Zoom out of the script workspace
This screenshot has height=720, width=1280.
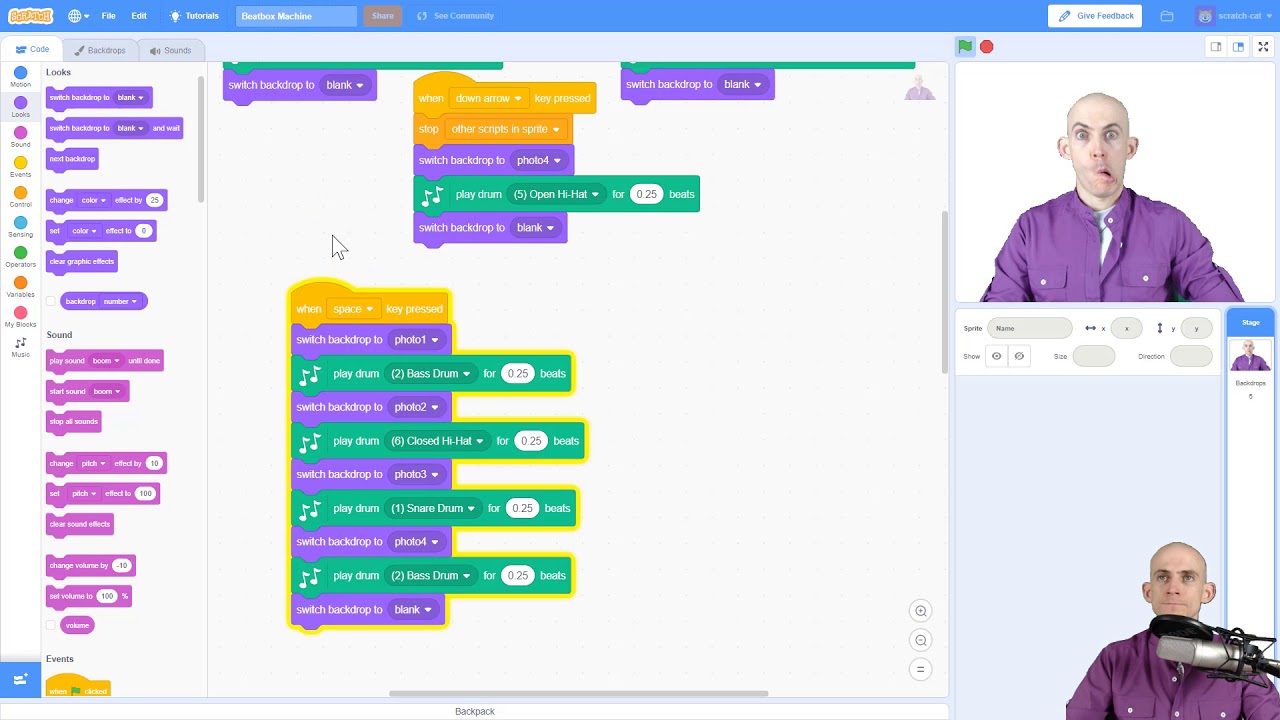tap(921, 640)
